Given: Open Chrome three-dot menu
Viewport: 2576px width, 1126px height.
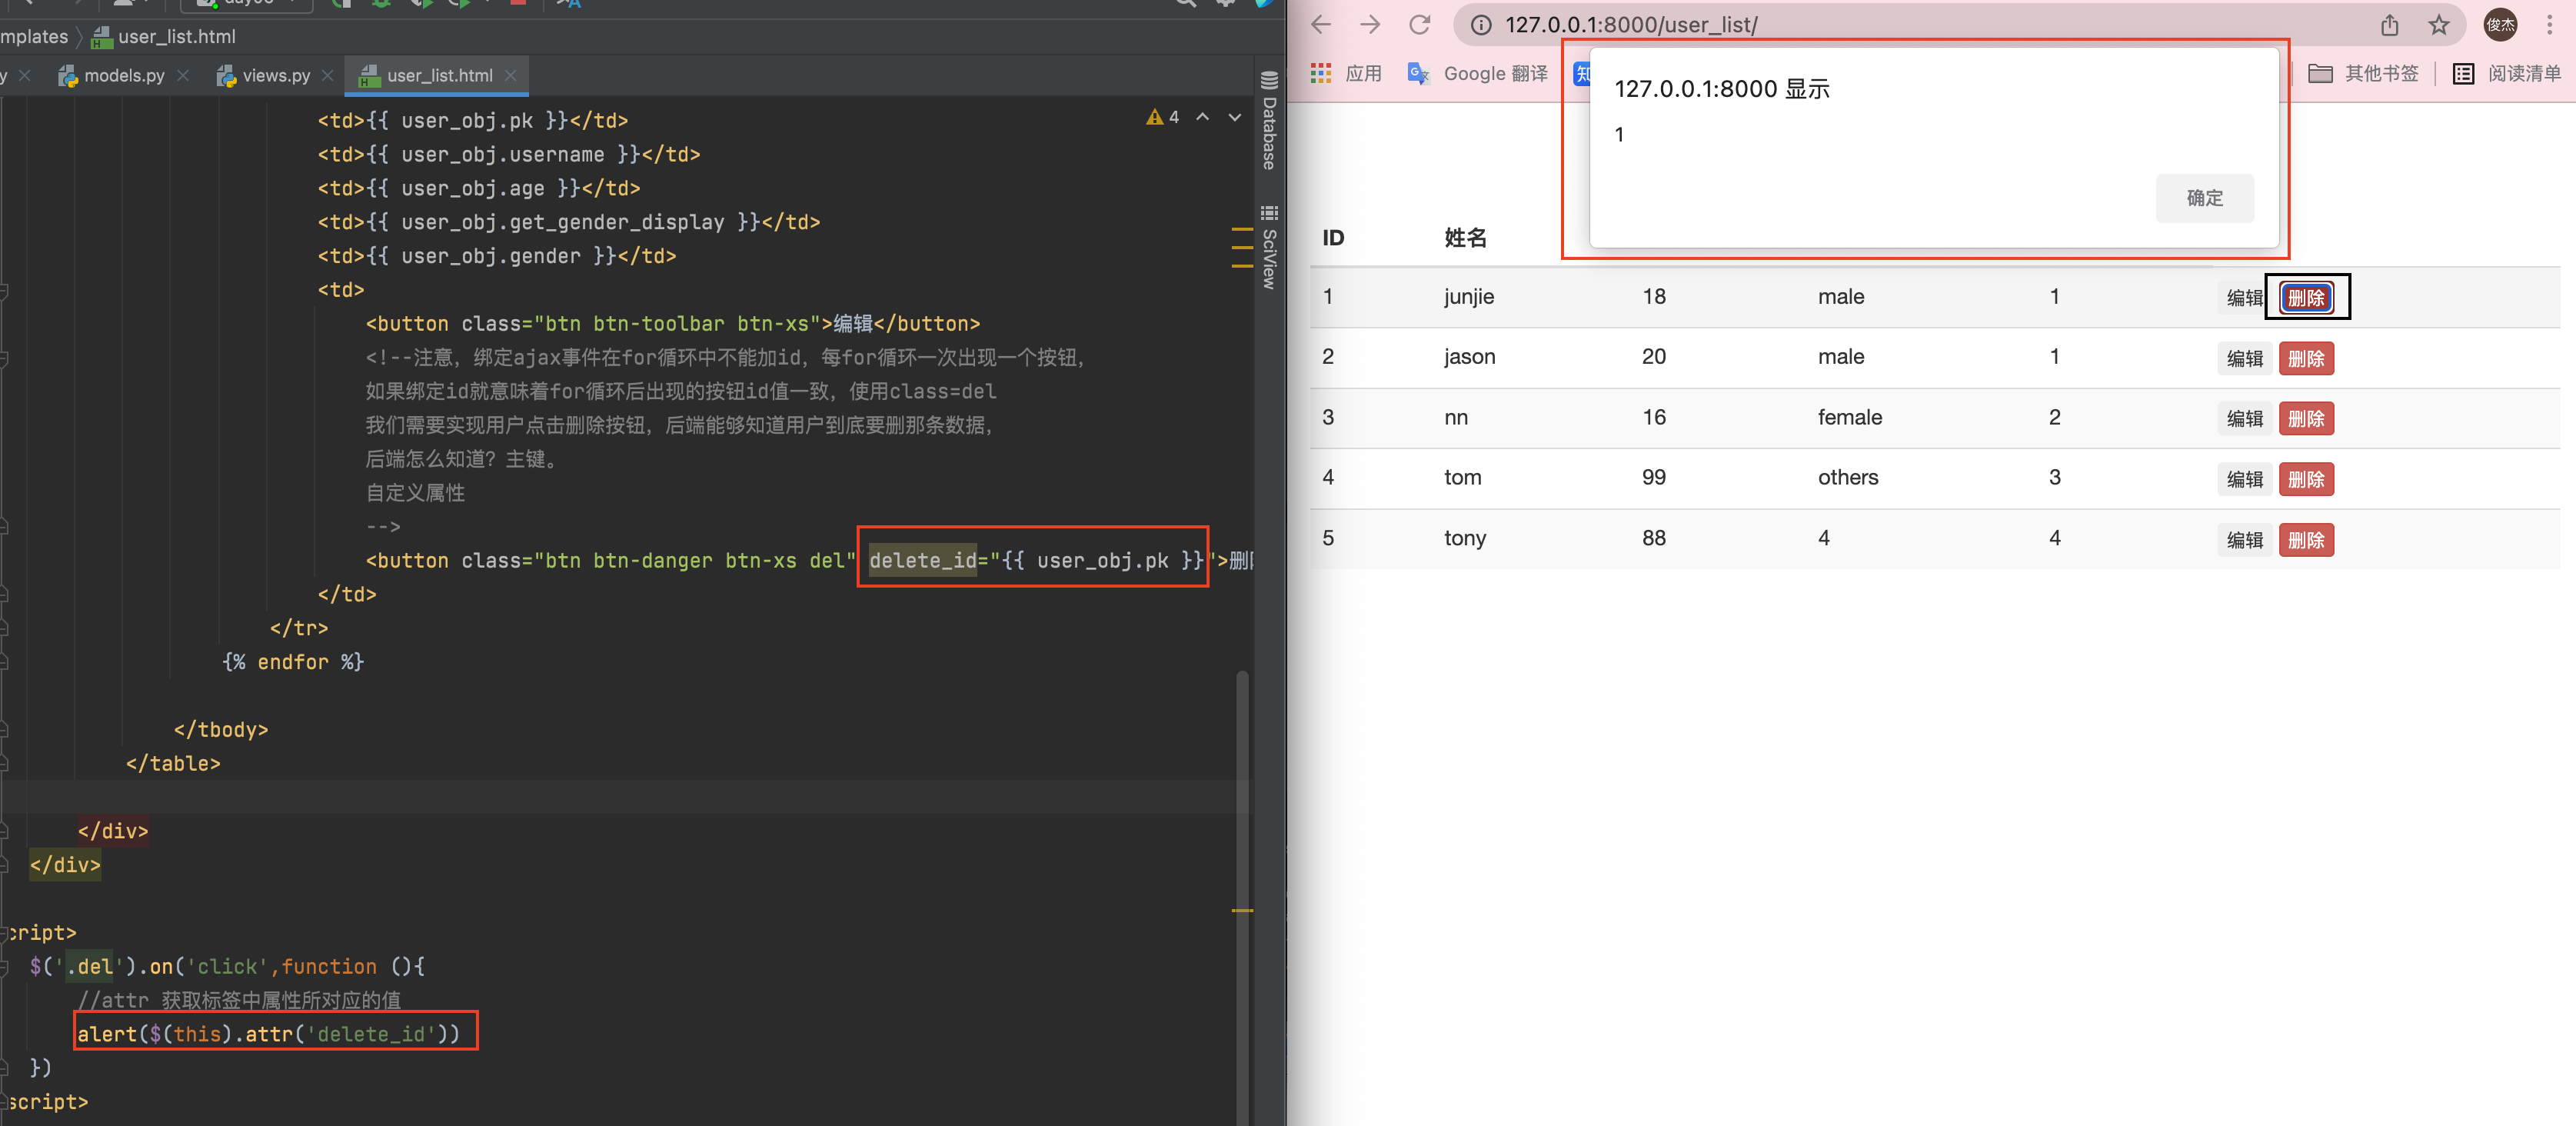Looking at the screenshot, I should coord(2549,24).
